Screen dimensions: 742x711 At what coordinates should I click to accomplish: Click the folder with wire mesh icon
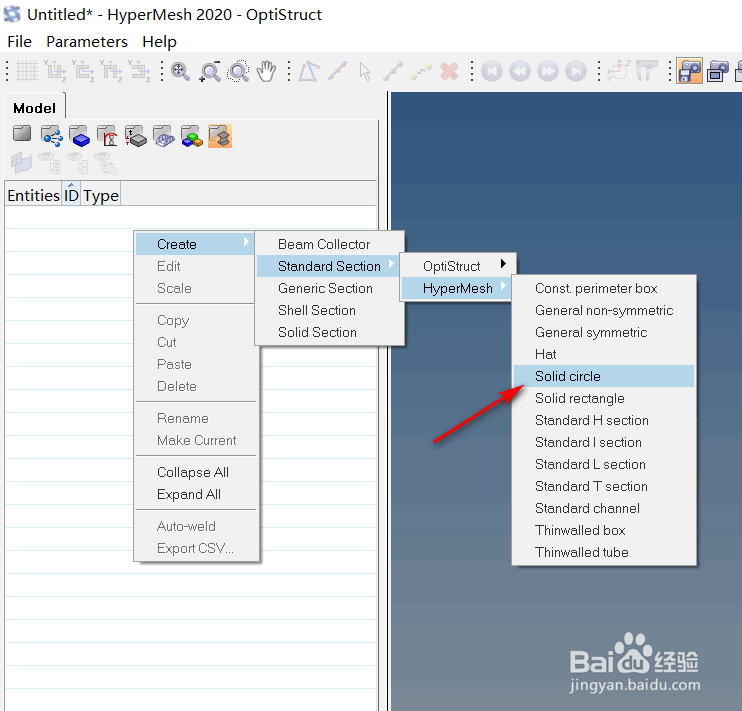[x=164, y=136]
